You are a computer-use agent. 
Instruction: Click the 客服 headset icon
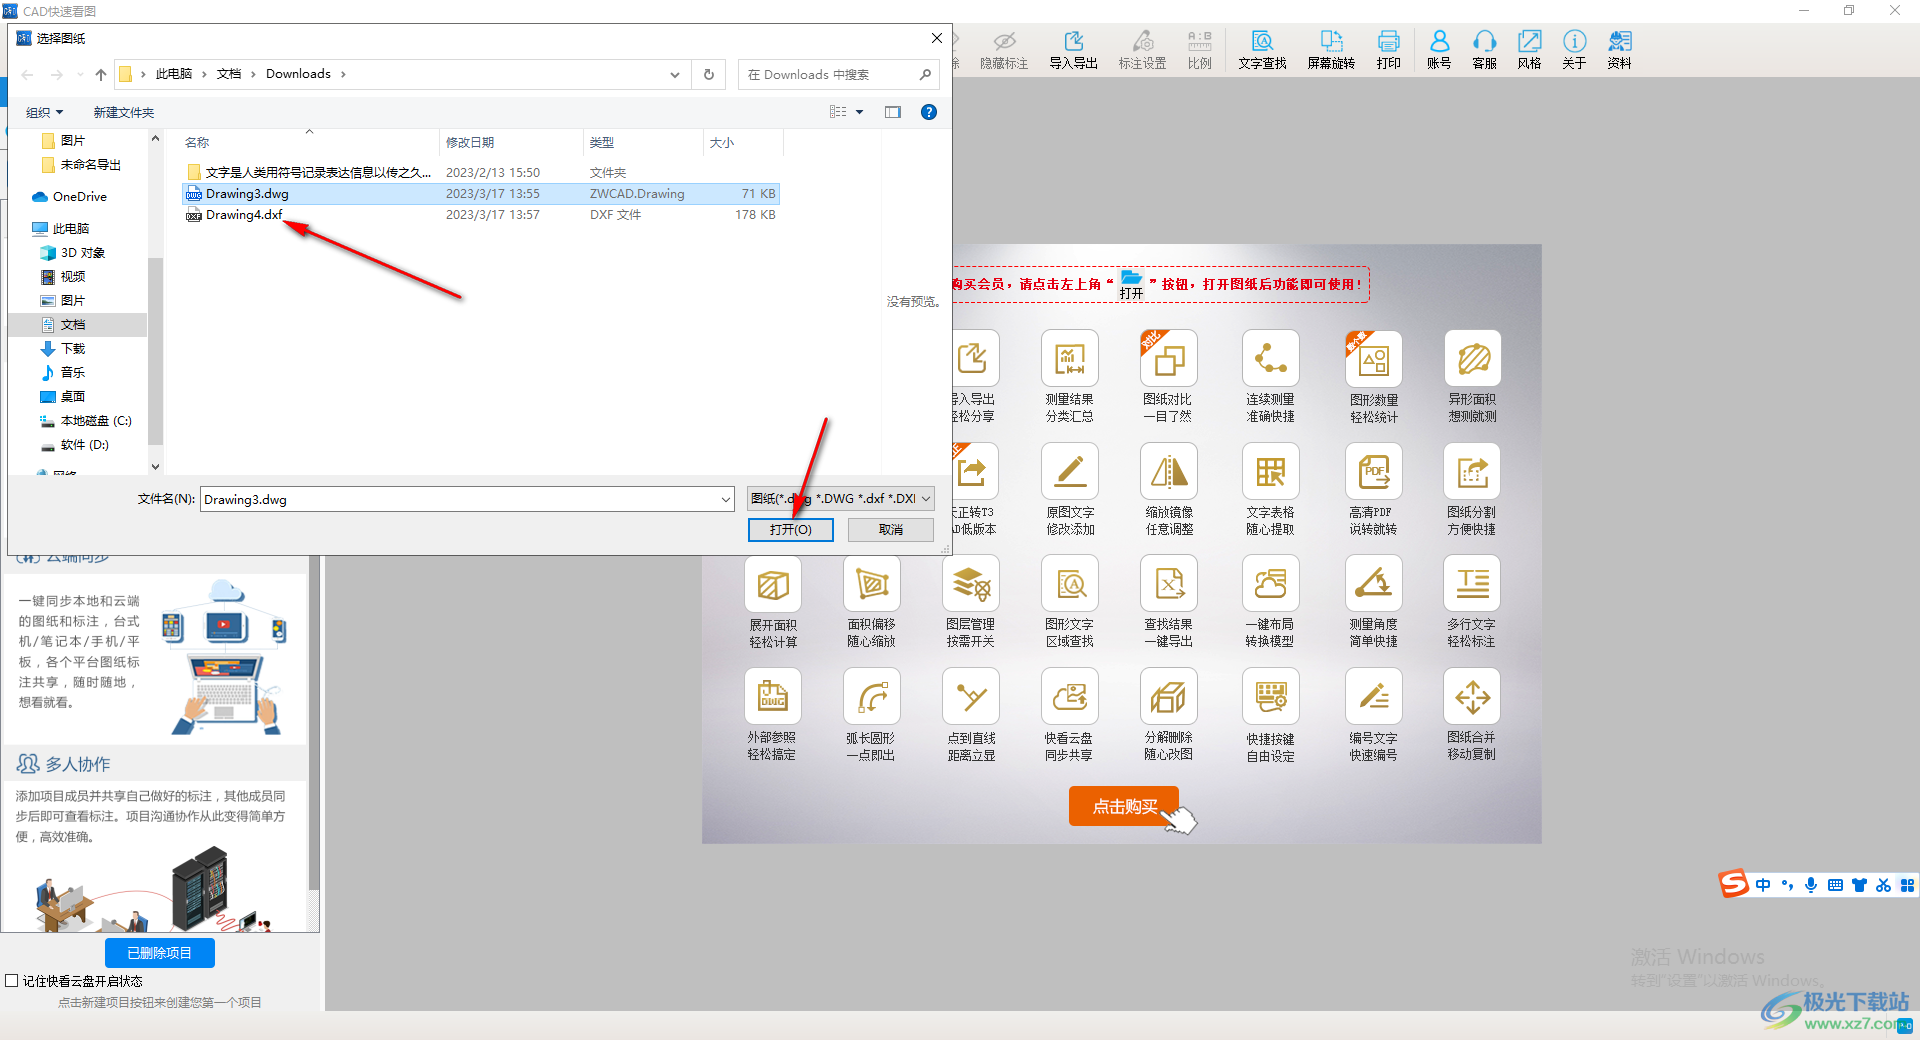pyautogui.click(x=1484, y=49)
